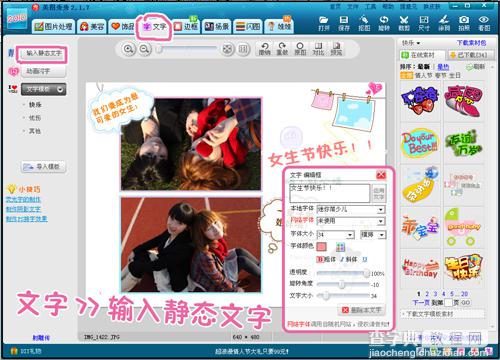Click the 对比 compare icon
This screenshot has width=500, height=360.
(x=318, y=49)
